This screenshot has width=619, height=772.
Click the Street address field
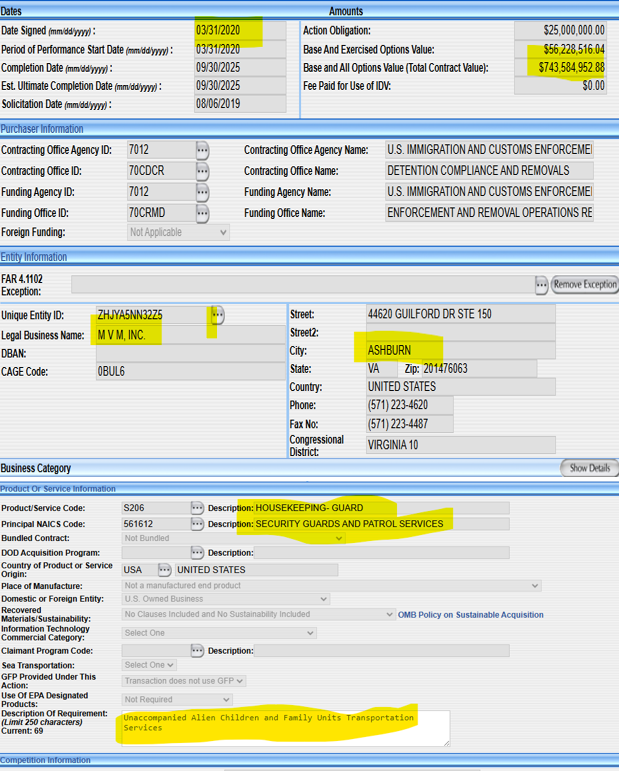click(x=461, y=314)
